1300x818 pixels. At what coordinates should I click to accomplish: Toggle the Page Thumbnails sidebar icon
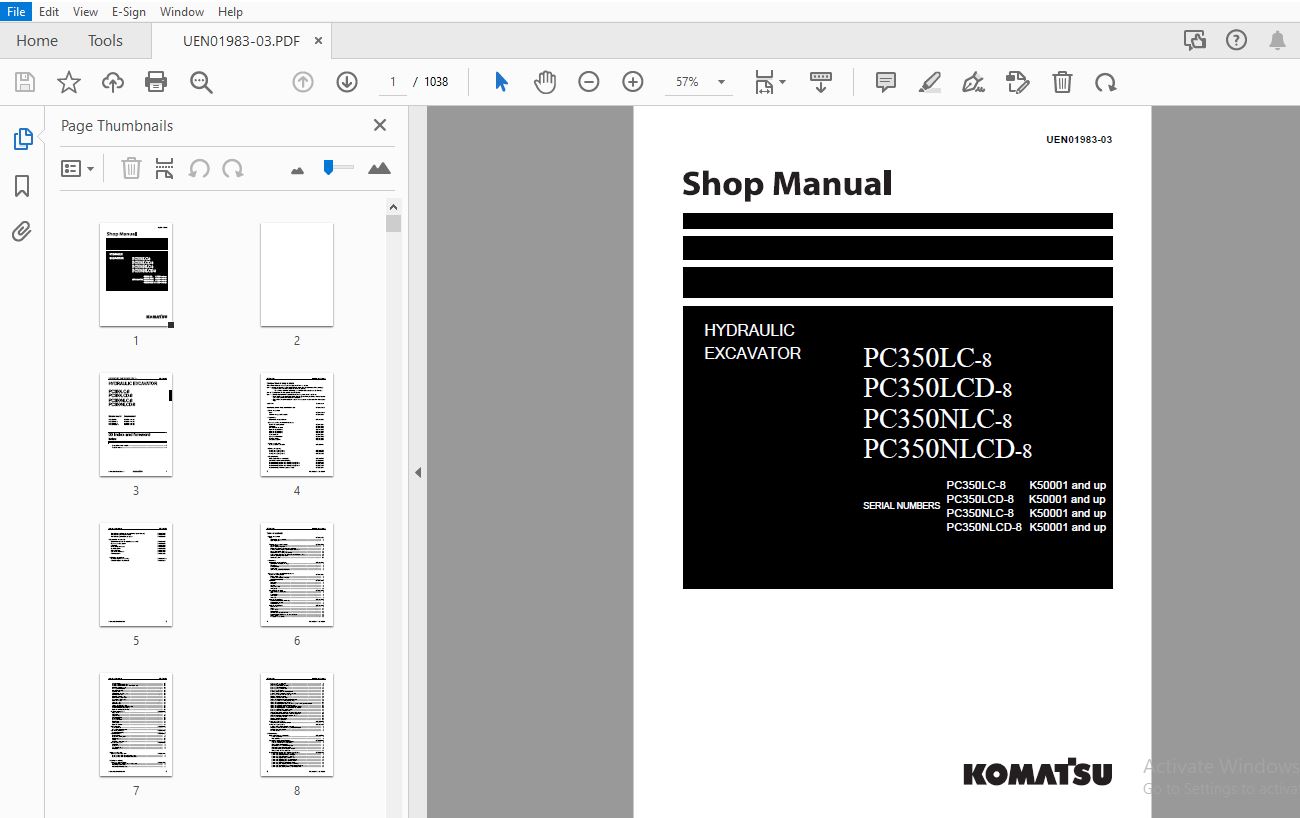click(x=22, y=139)
